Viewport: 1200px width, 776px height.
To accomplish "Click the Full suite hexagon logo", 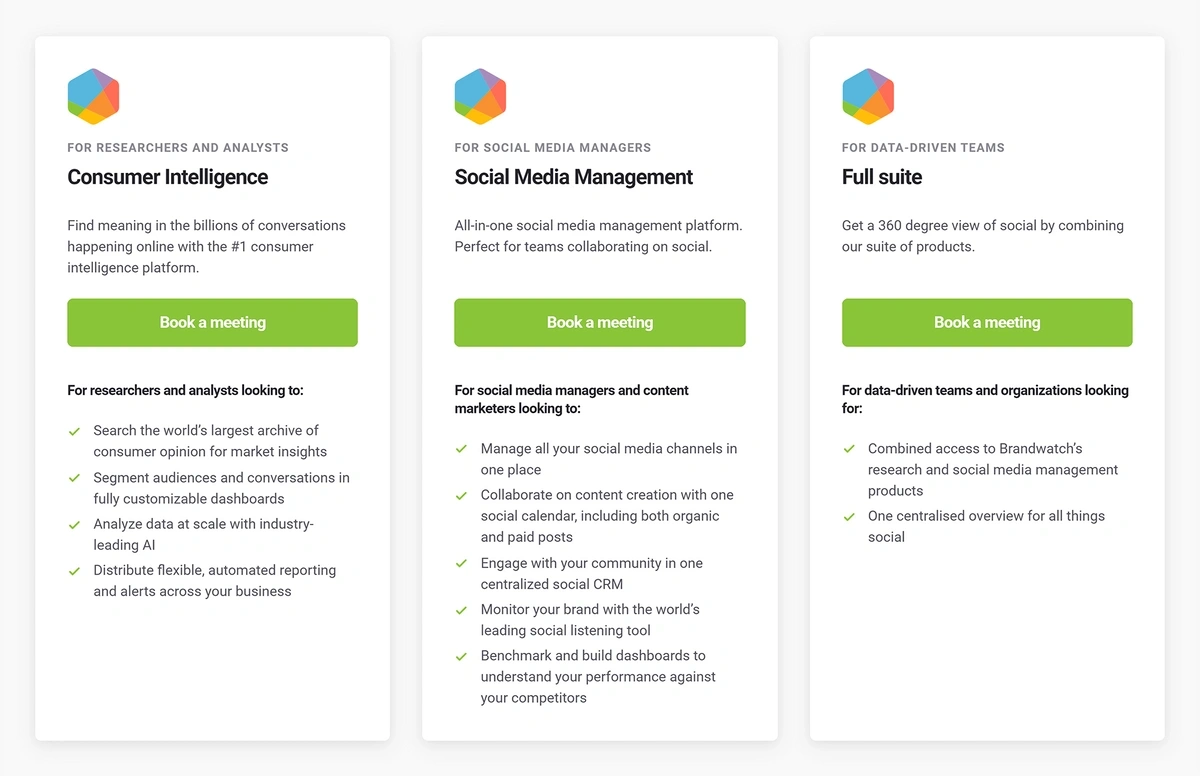I will pyautogui.click(x=868, y=96).
